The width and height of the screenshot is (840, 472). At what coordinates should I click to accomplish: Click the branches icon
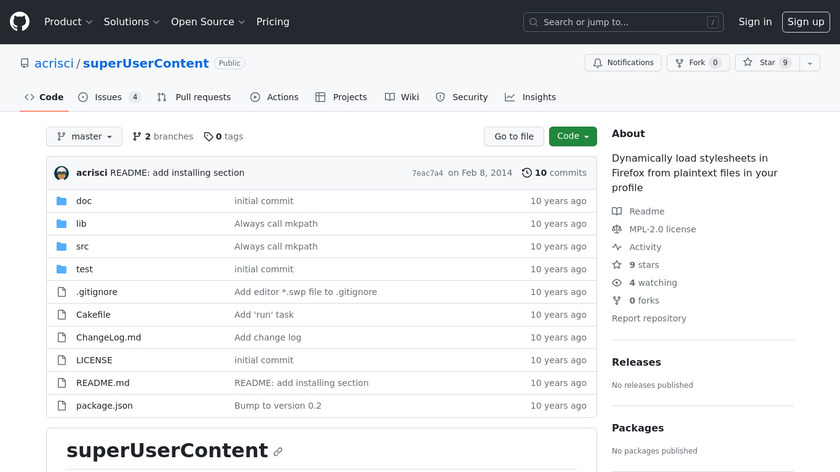[x=137, y=137]
